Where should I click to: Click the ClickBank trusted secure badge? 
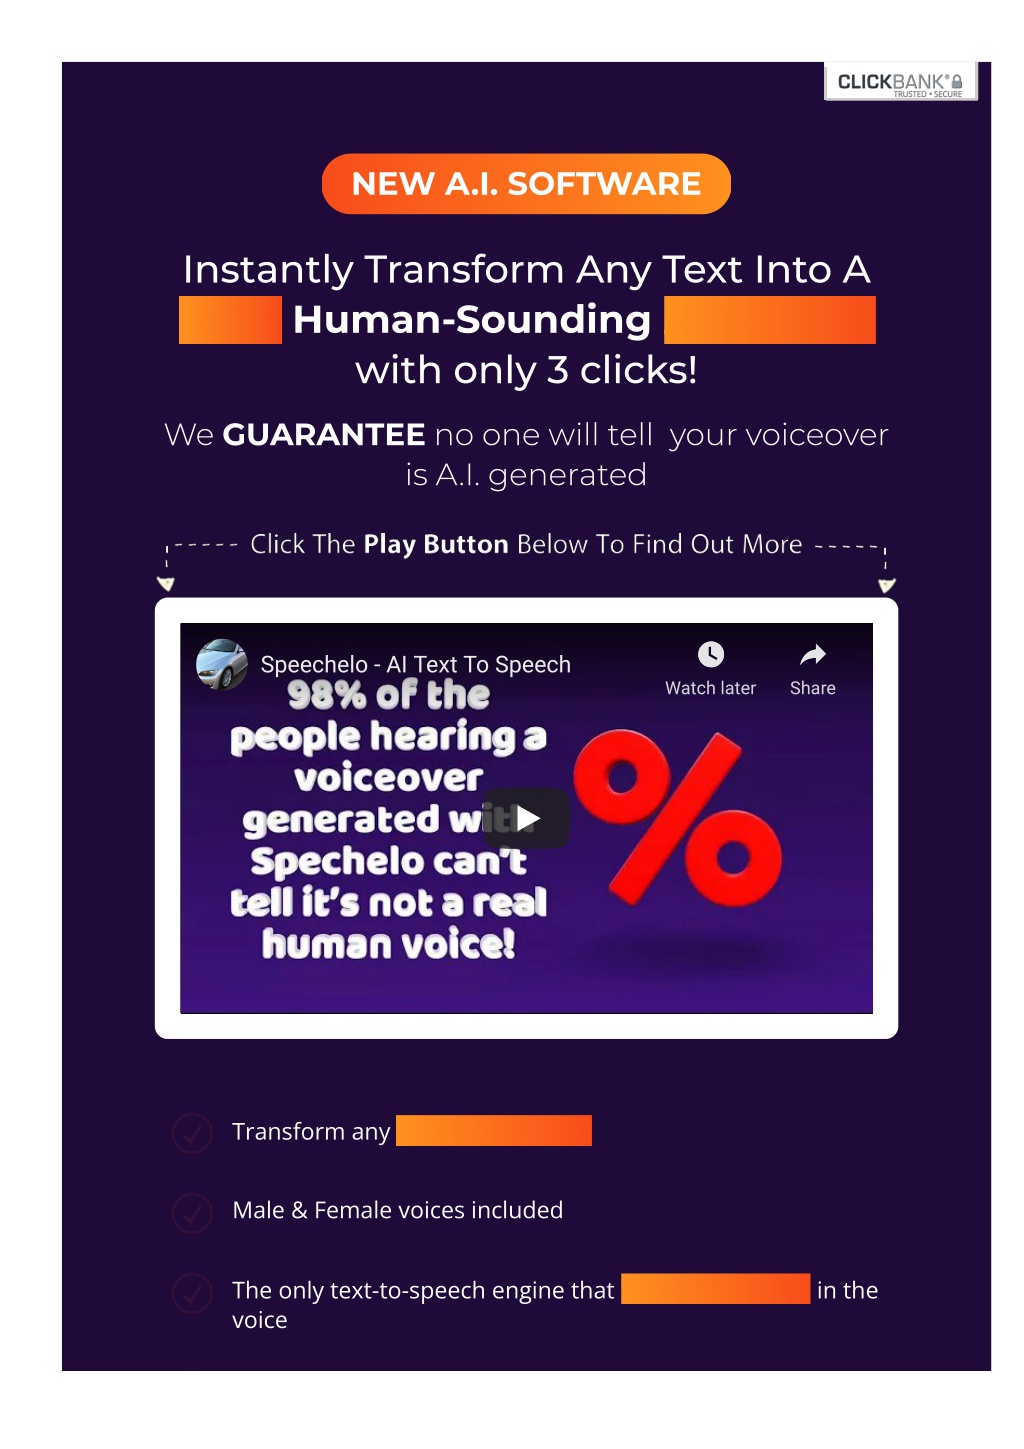[900, 82]
